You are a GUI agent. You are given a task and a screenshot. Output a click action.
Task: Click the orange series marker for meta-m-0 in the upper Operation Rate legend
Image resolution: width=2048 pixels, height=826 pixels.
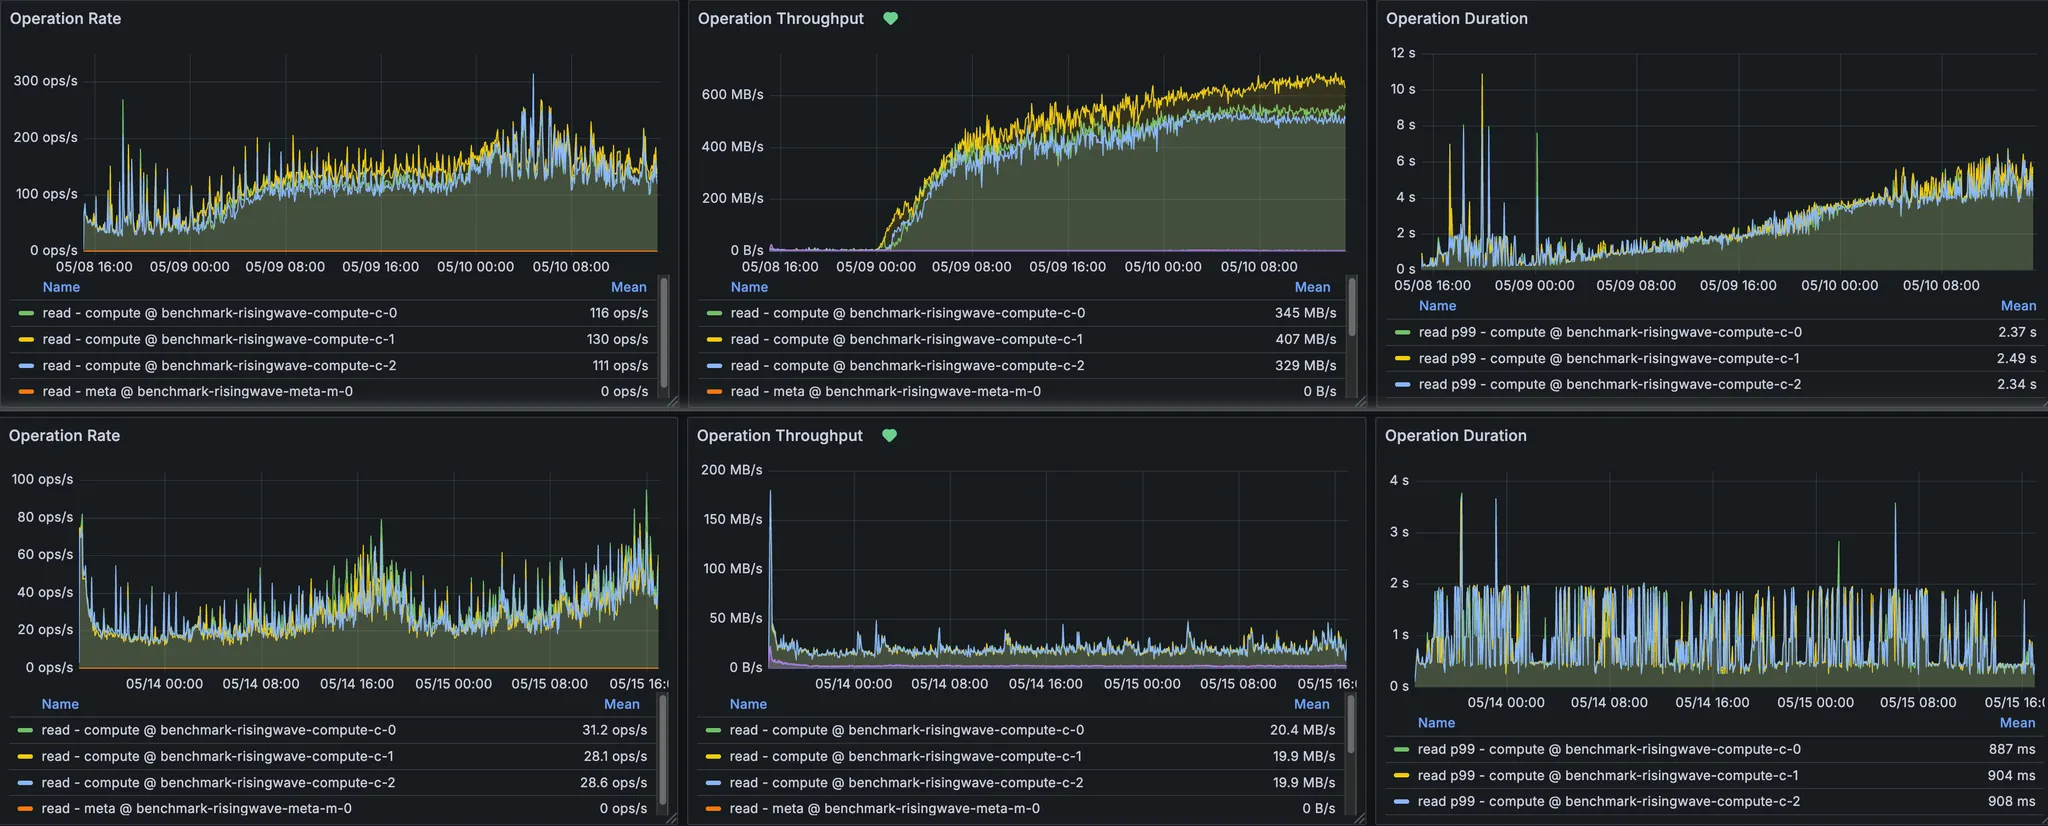point(27,392)
